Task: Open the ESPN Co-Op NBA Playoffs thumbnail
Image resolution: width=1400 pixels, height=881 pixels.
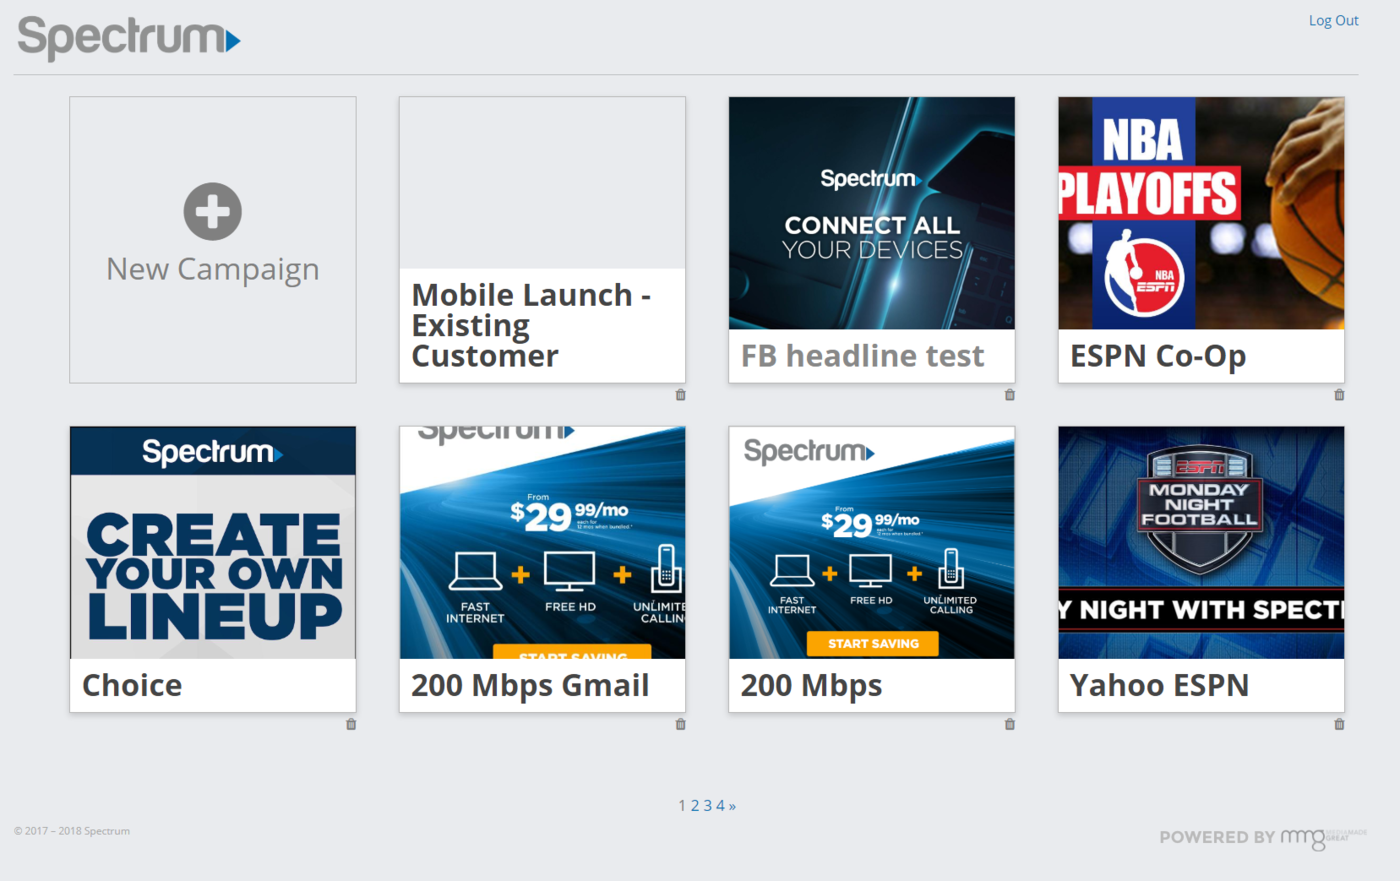Action: click(1201, 213)
